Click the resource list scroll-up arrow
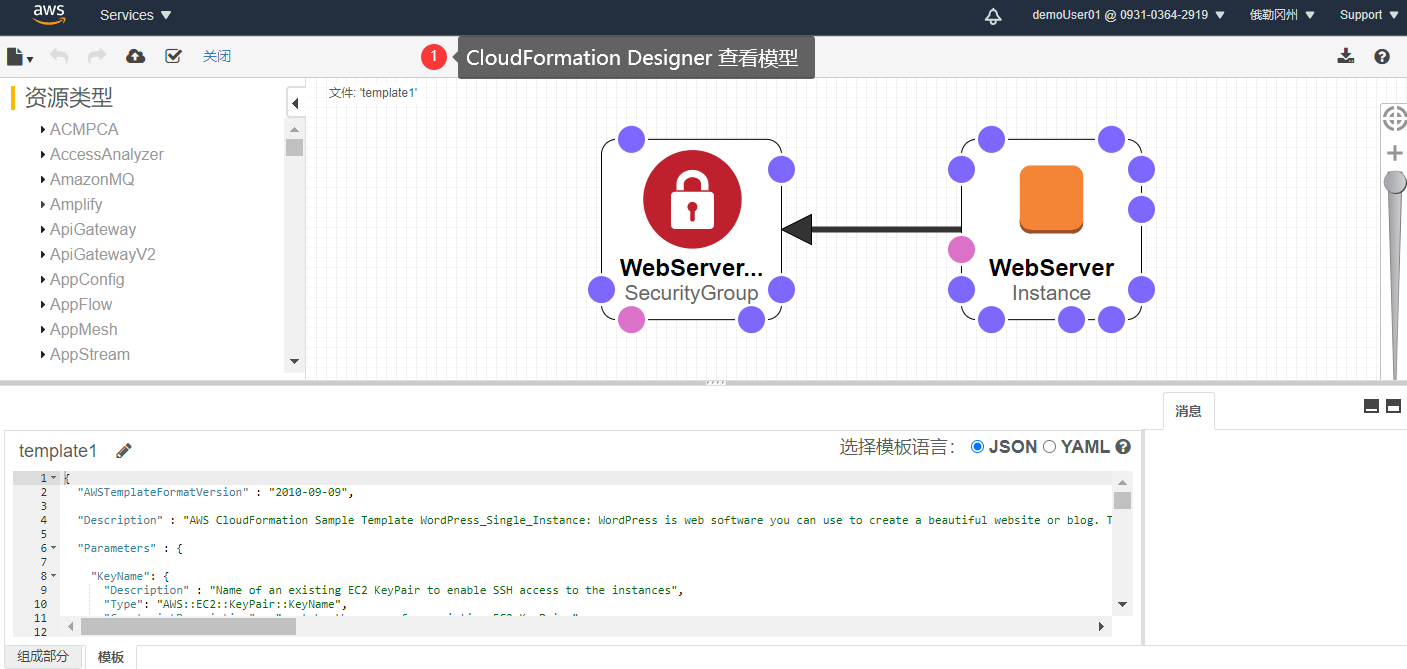Image resolution: width=1407 pixels, height=669 pixels. tap(294, 129)
